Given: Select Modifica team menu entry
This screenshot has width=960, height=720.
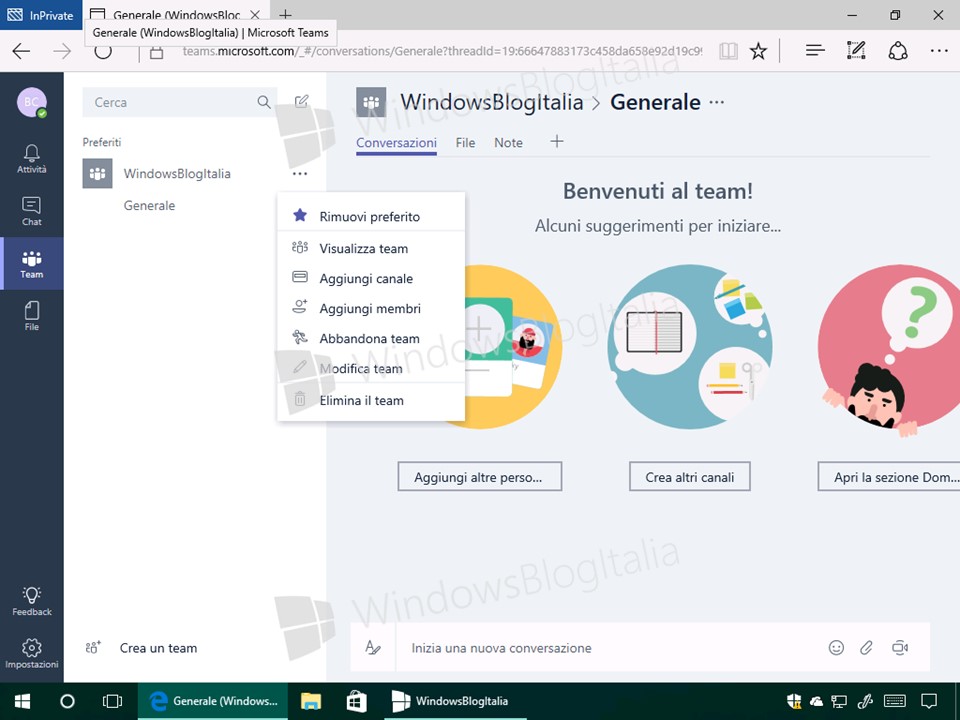Looking at the screenshot, I should [370, 369].
